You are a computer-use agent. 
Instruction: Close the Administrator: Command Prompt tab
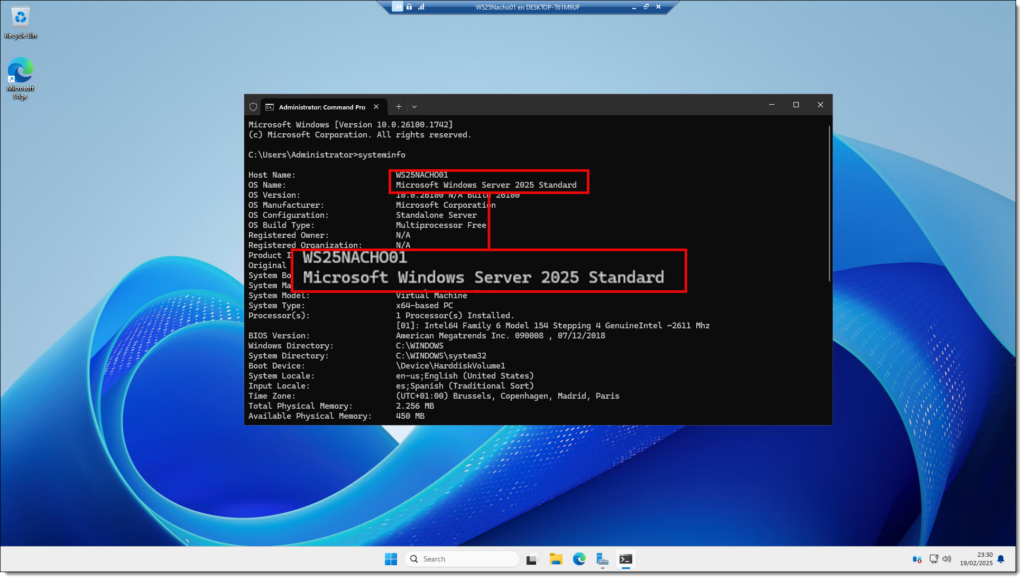tap(377, 107)
